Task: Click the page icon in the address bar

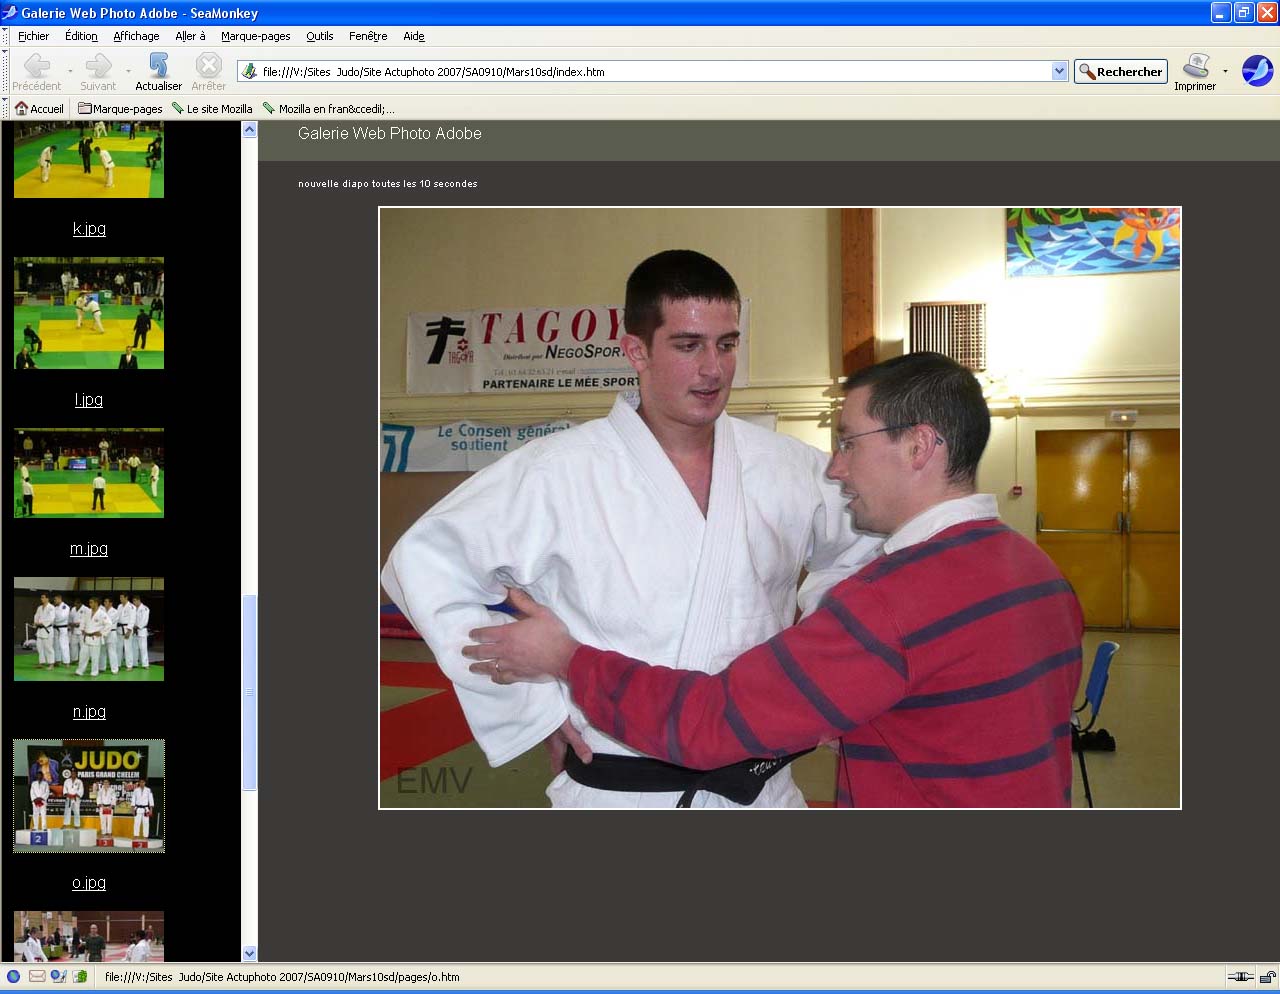Action: [x=249, y=72]
